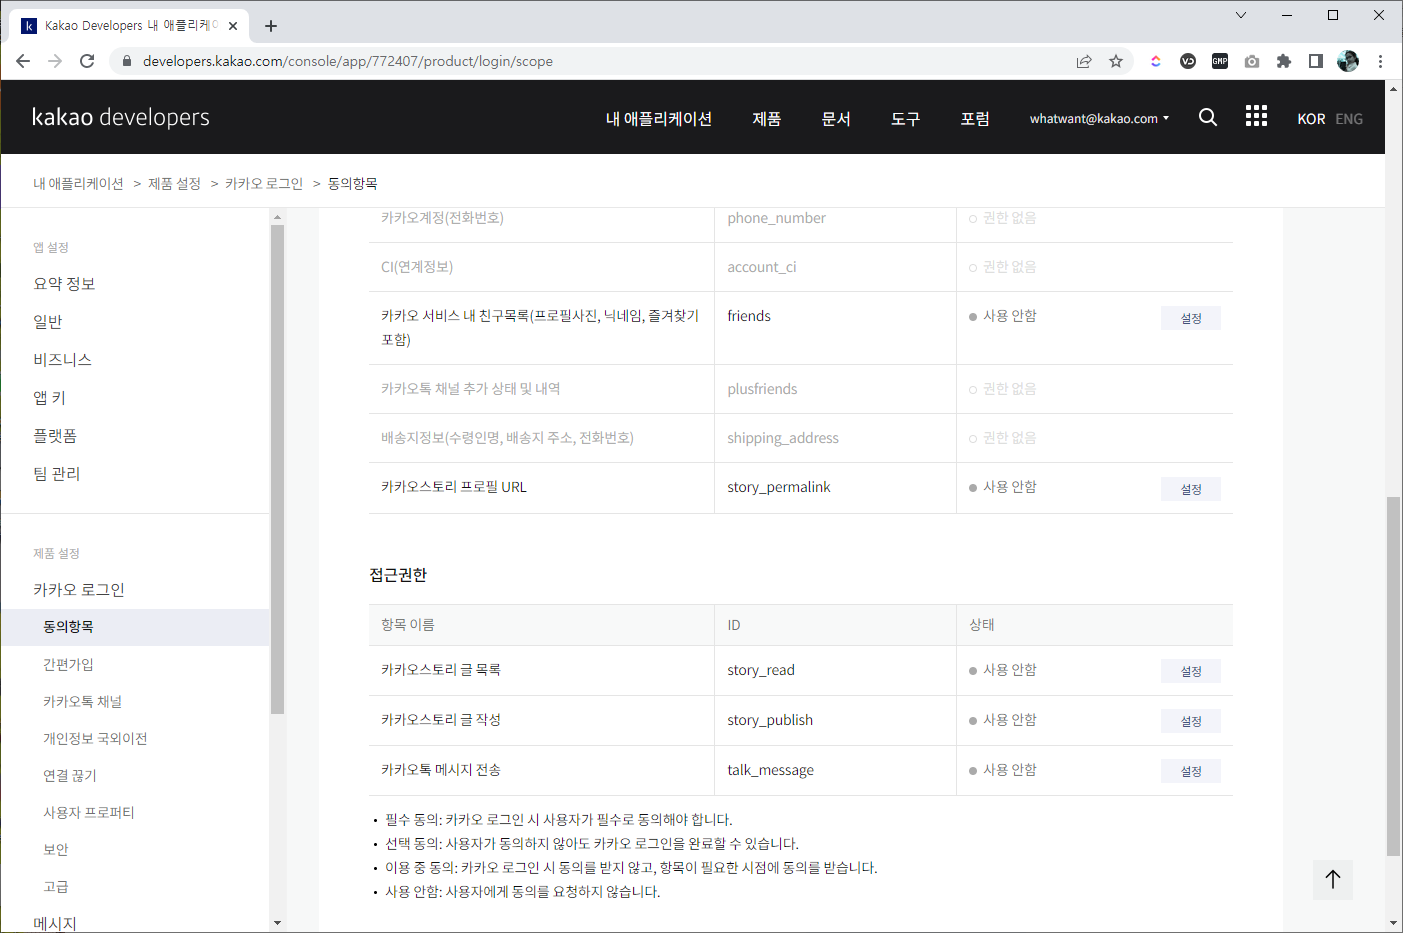Open 내 애플리케이션 in top menu
The image size is (1403, 933).
click(x=659, y=118)
